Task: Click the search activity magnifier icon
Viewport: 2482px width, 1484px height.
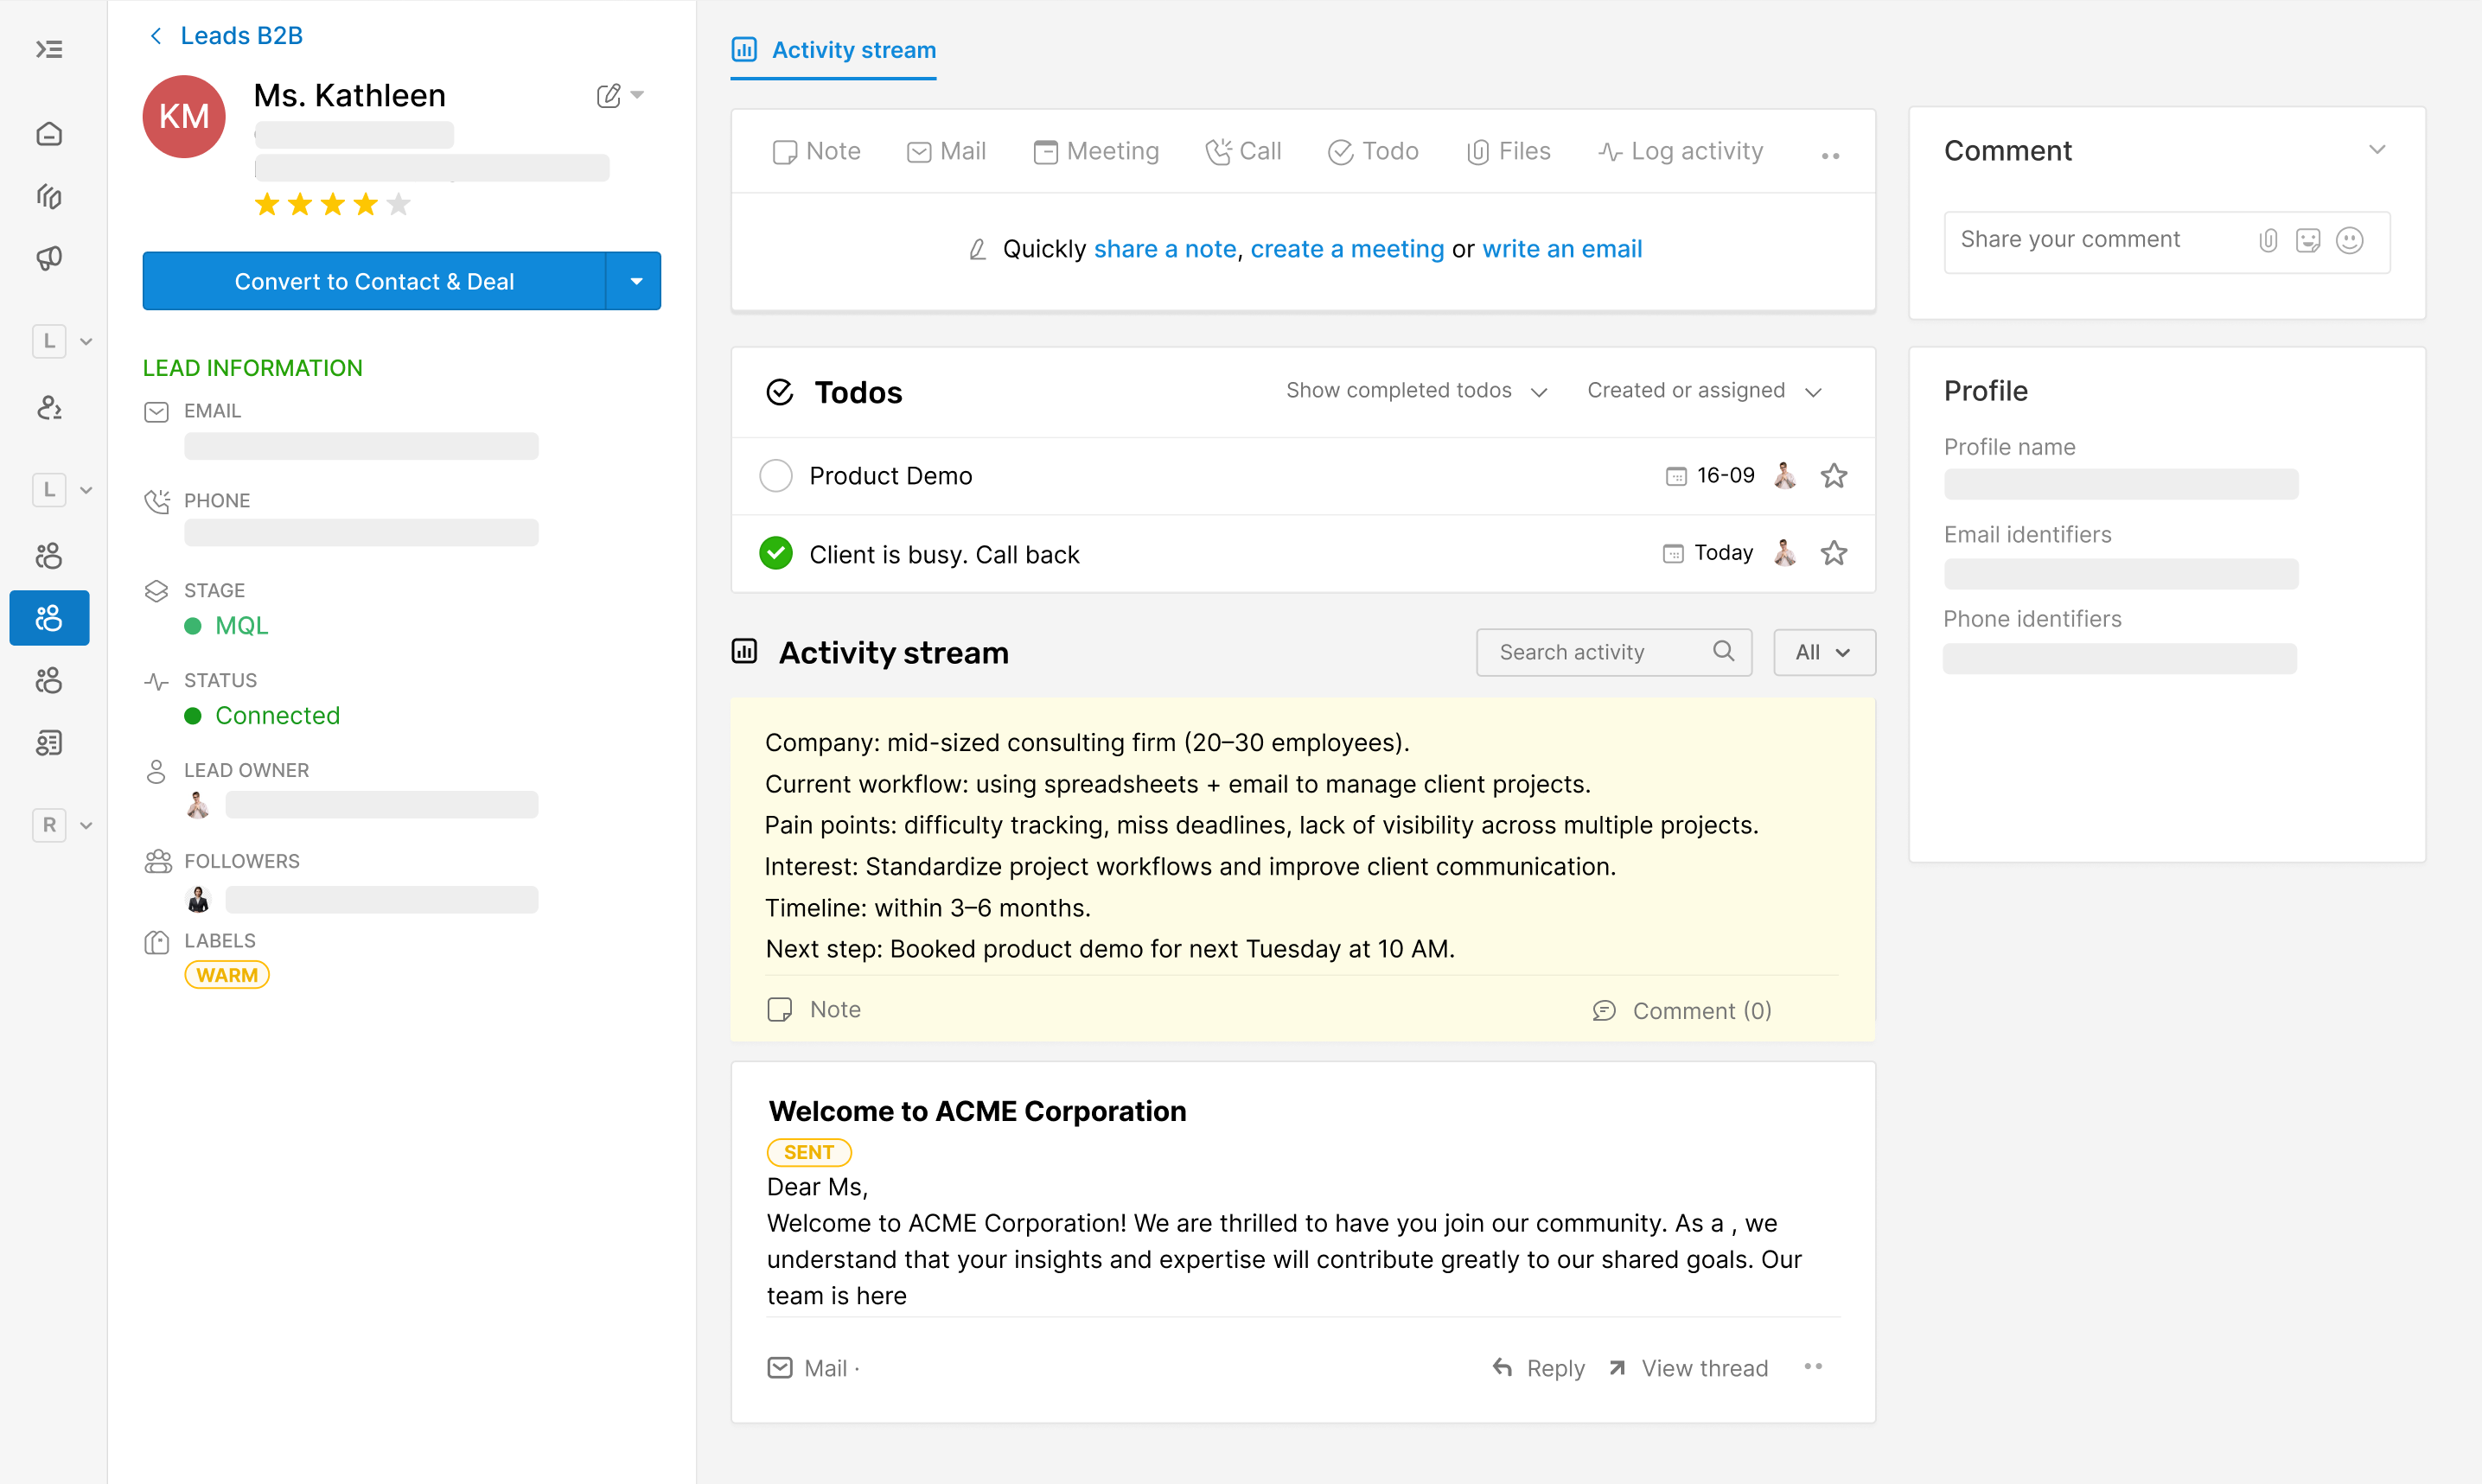Action: [1722, 652]
